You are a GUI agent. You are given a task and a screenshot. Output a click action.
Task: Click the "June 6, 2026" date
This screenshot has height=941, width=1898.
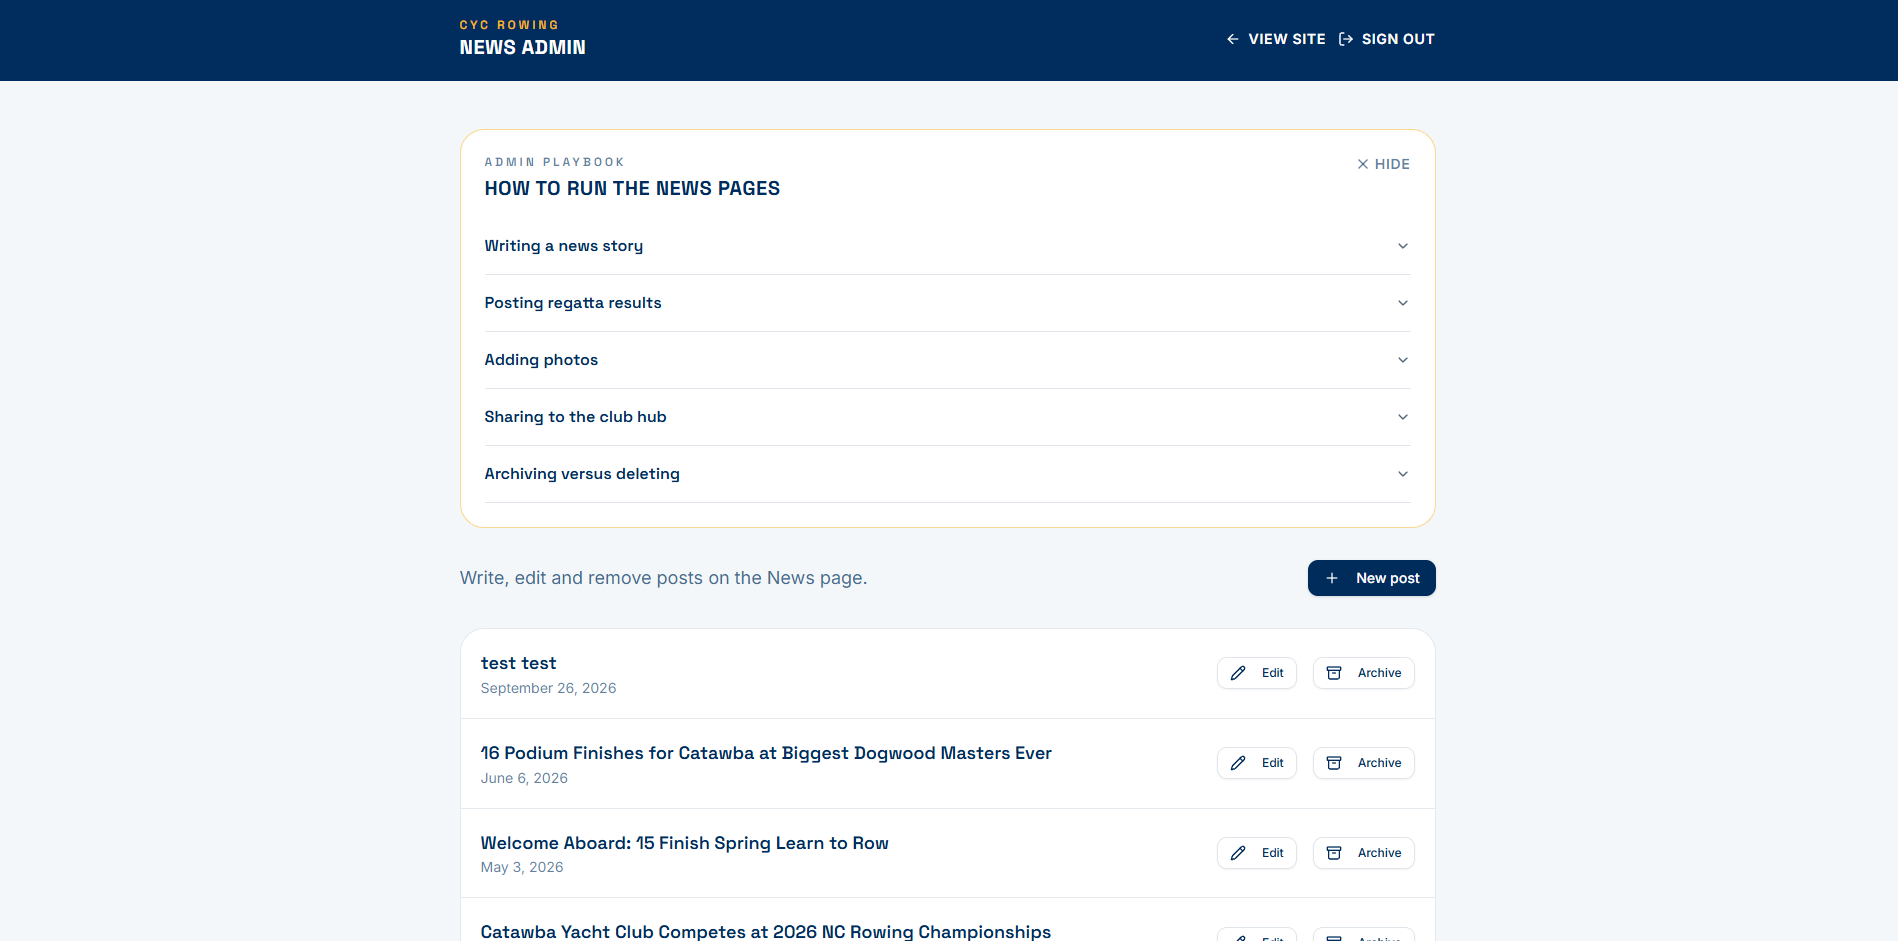(x=525, y=778)
